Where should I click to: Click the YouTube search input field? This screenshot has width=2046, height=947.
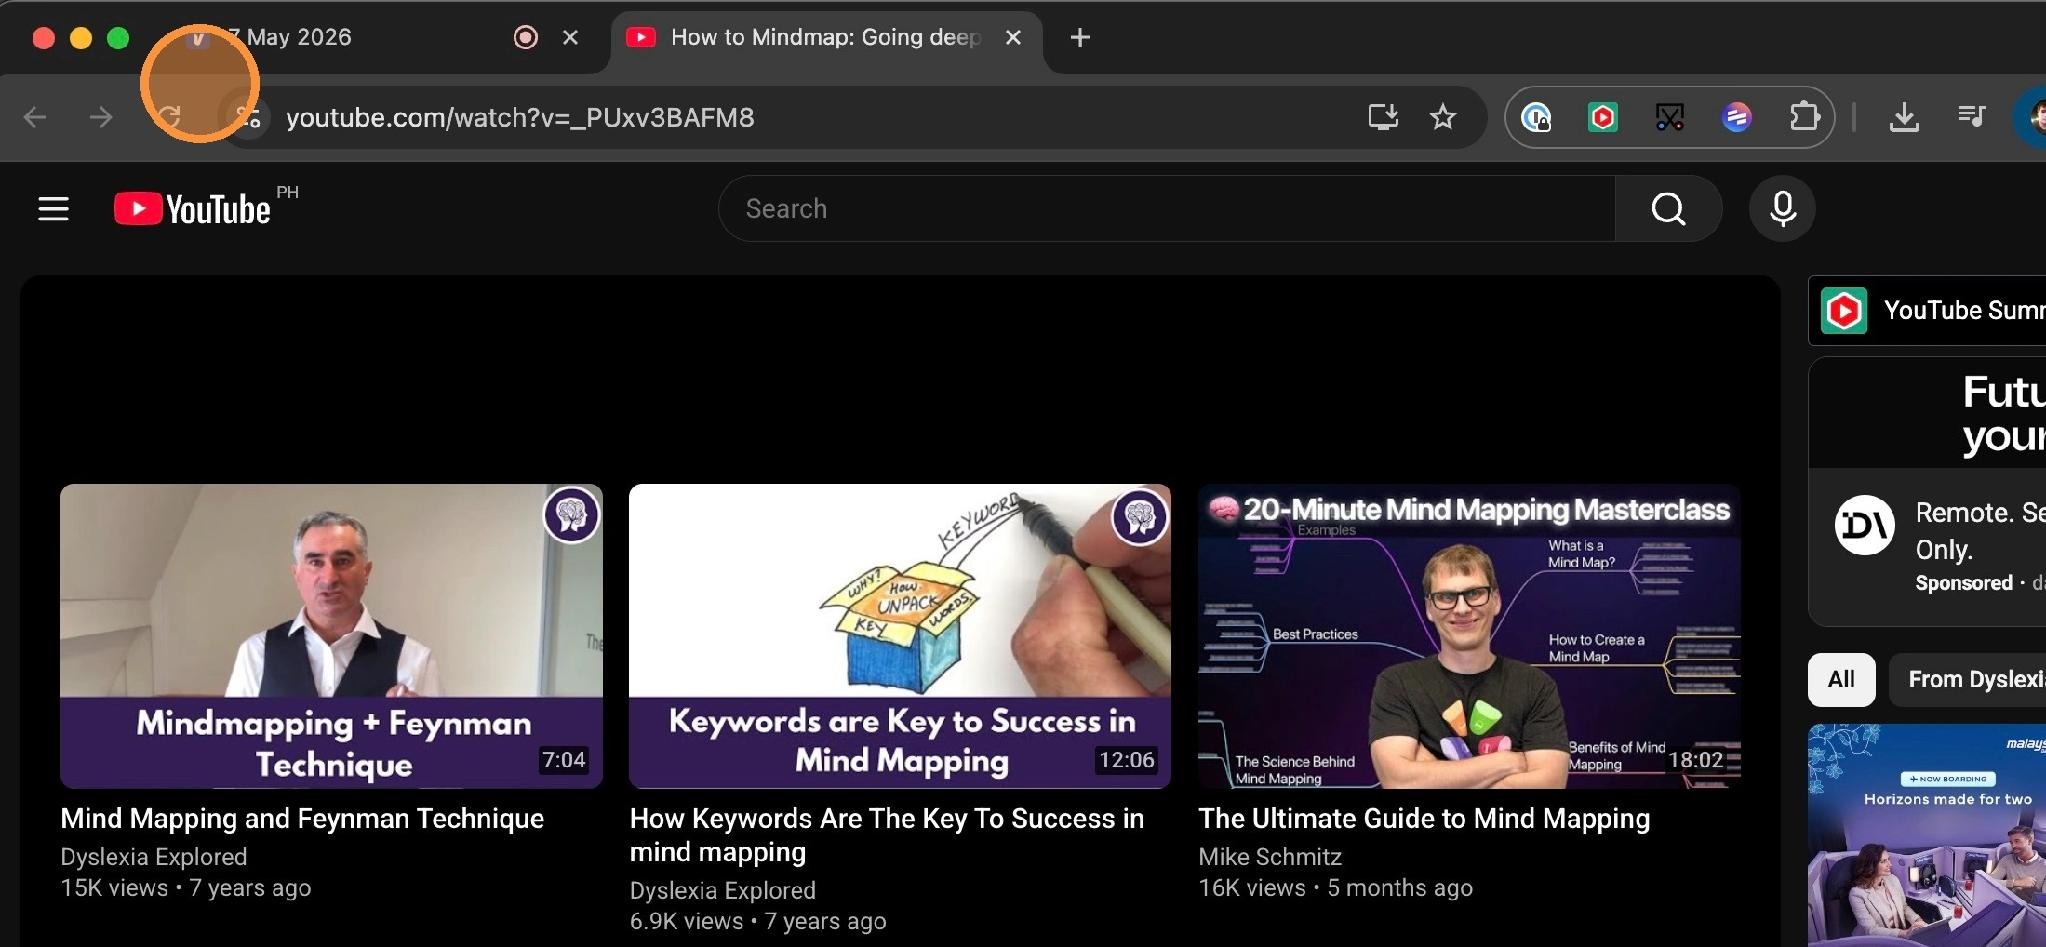click(x=1166, y=209)
